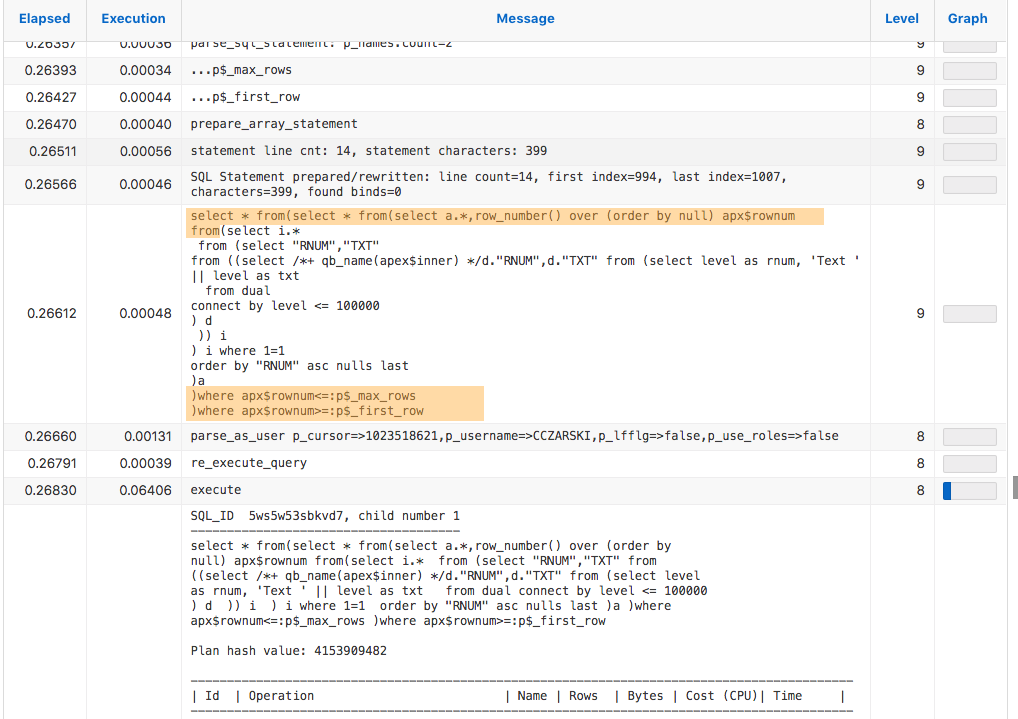The height and width of the screenshot is (719, 1018).
Task: Click the prepare_array_statement message
Action: tap(274, 124)
